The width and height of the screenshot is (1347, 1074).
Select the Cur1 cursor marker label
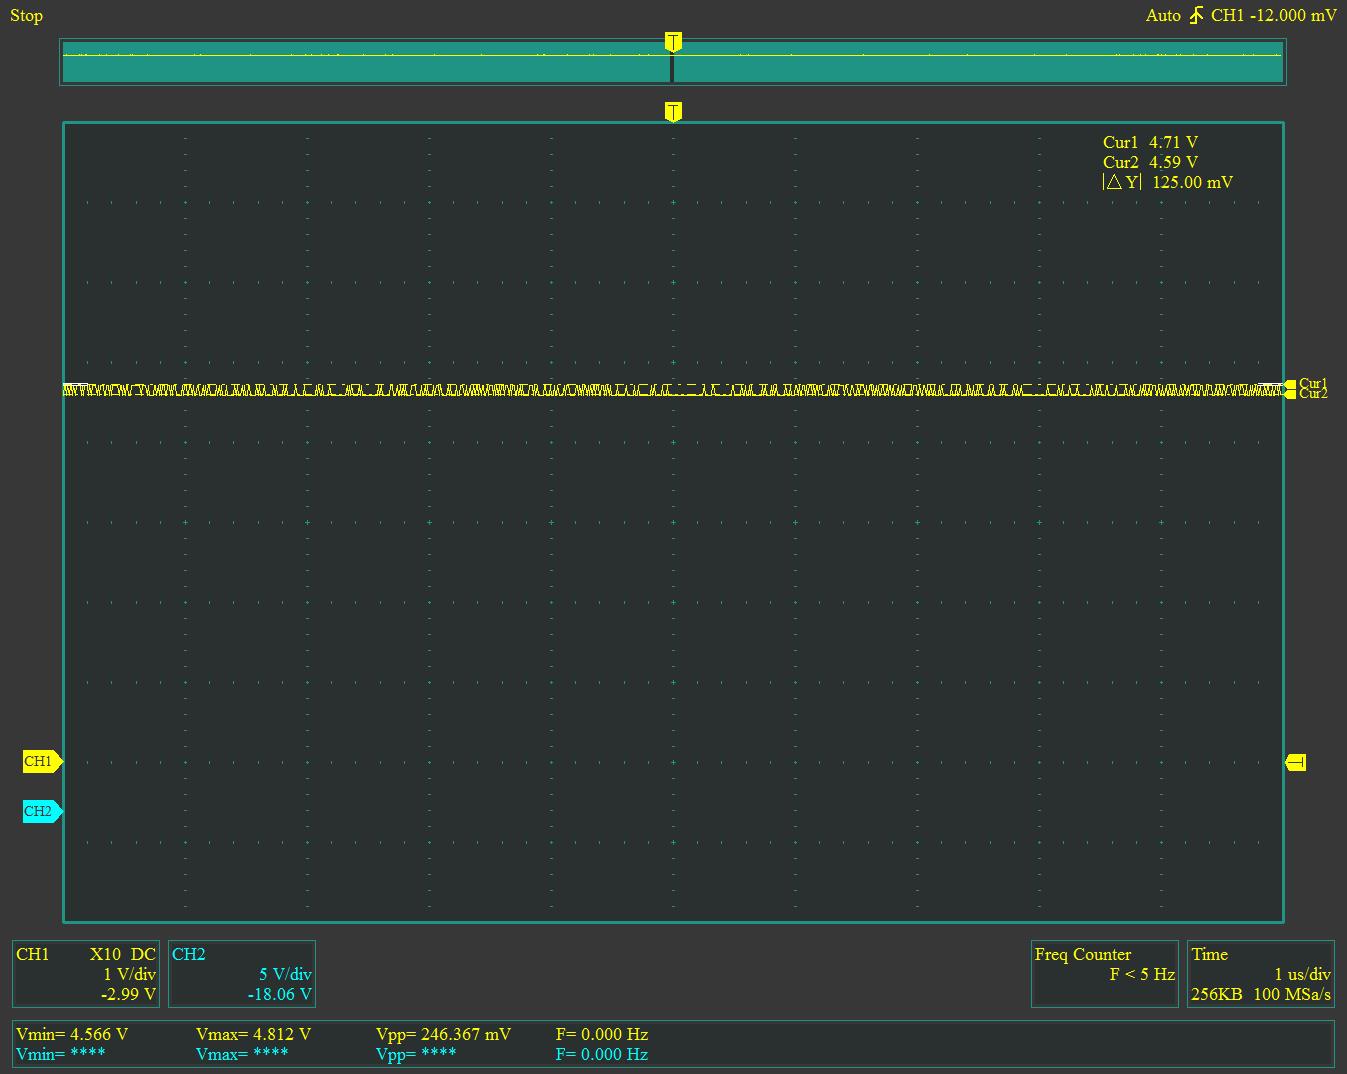click(1312, 383)
